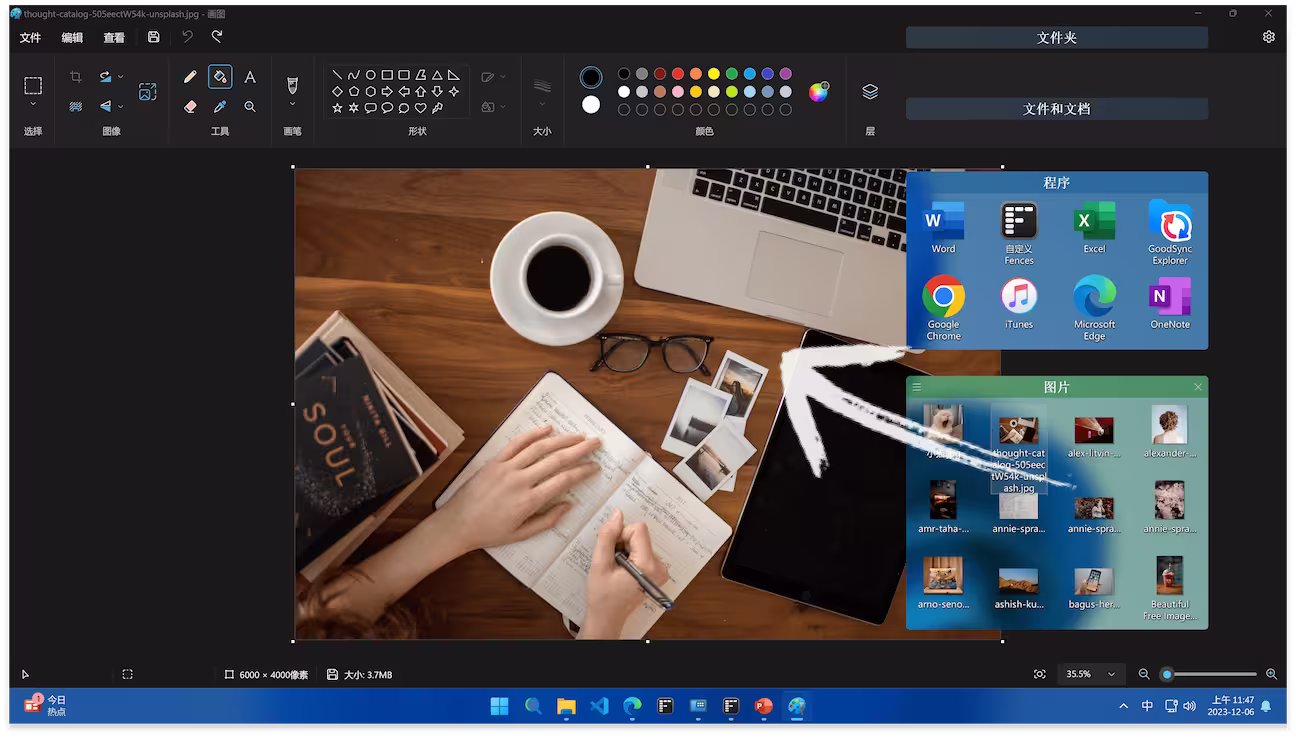Select ashish-ku image in 图片 fence
Screen dimensions: 1296x738
click(x=1019, y=588)
